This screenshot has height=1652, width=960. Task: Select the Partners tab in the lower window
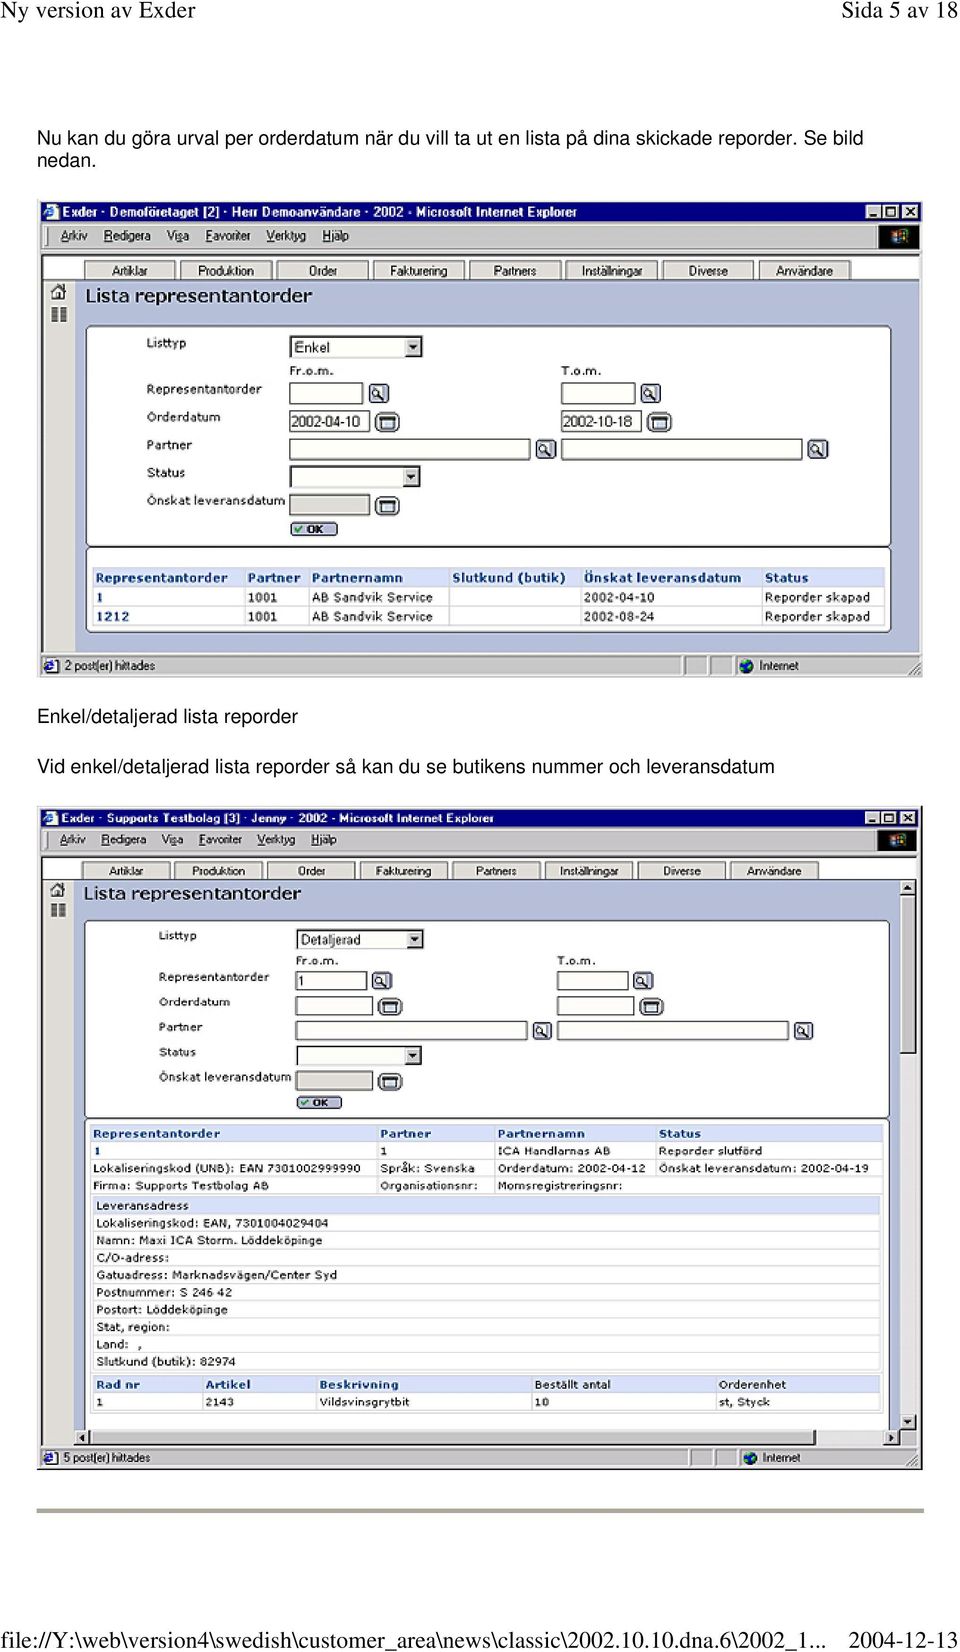click(496, 871)
